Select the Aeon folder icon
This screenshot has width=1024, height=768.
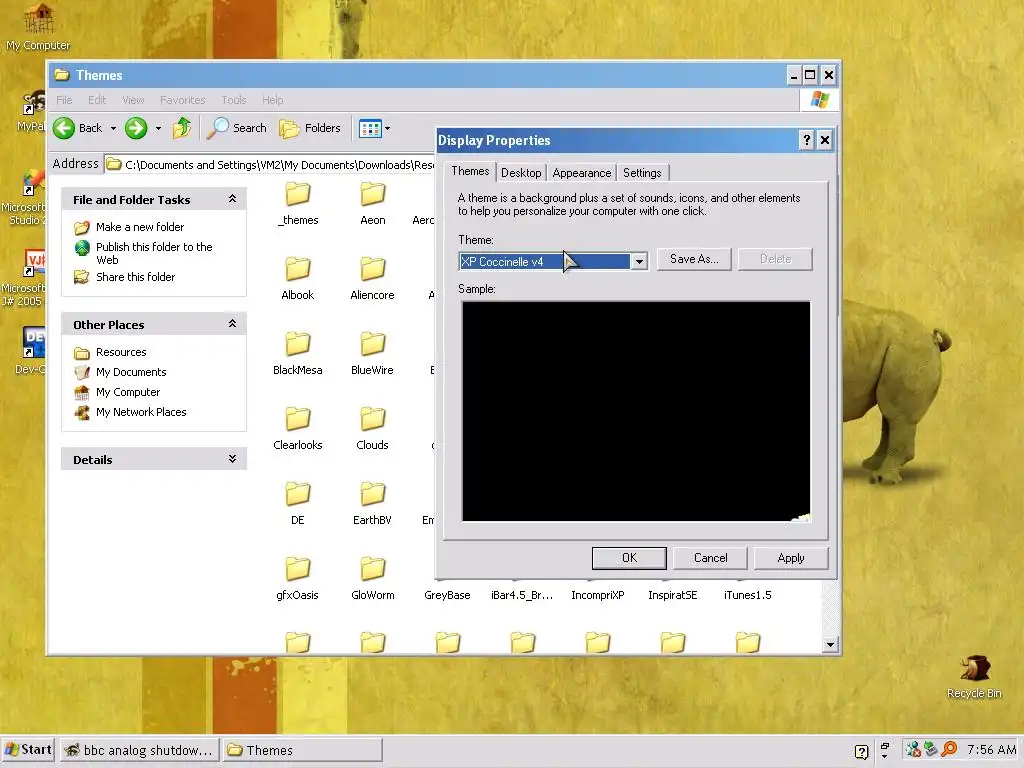pos(373,194)
